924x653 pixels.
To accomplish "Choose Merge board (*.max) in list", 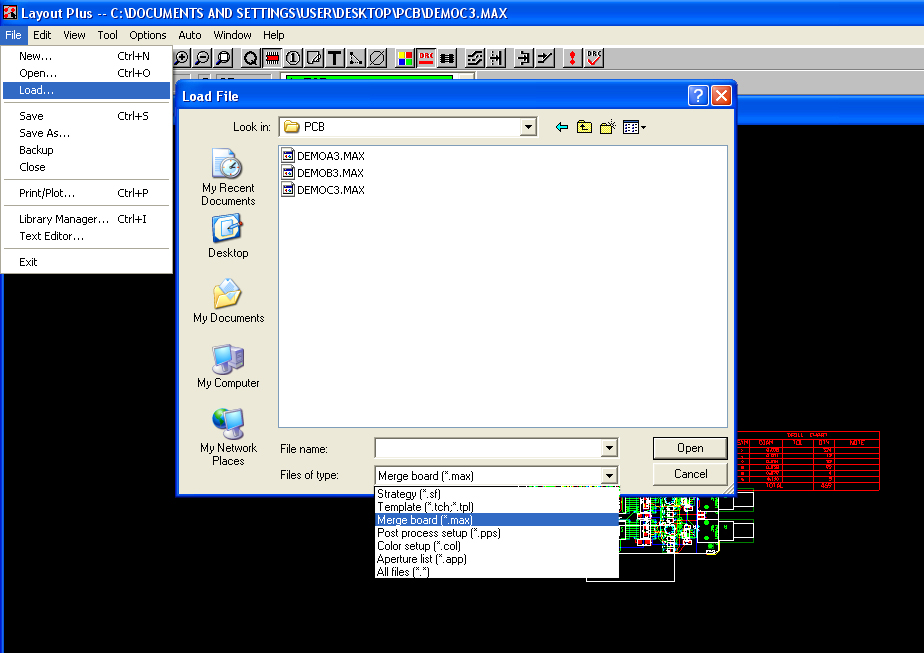I will coord(497,520).
